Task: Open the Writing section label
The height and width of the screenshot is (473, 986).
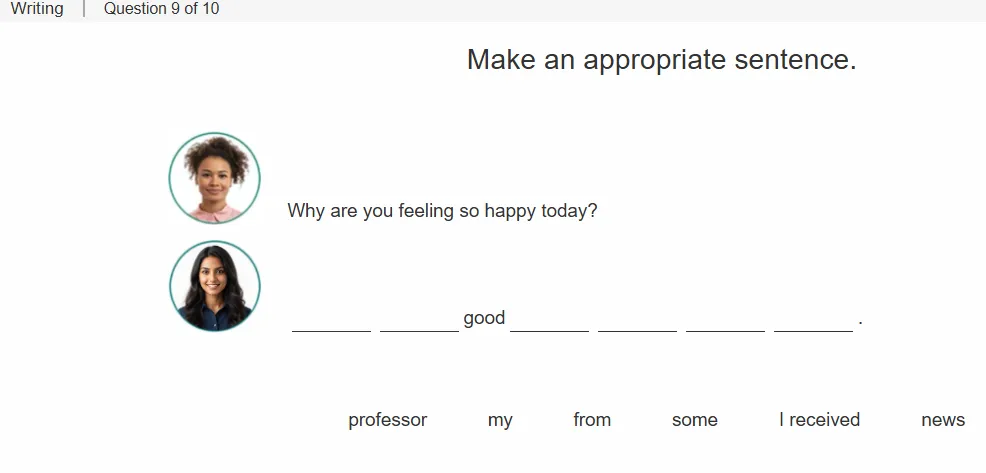Action: point(37,9)
